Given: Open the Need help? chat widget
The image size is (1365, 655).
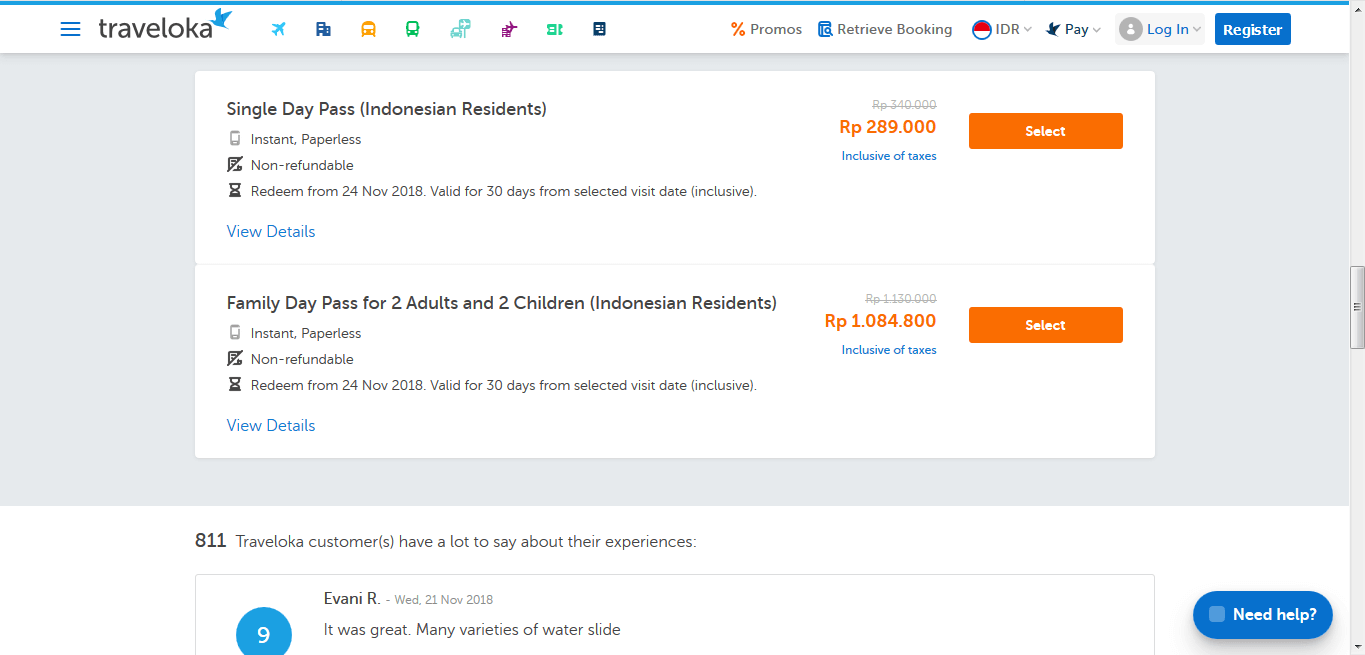Looking at the screenshot, I should (x=1262, y=614).
